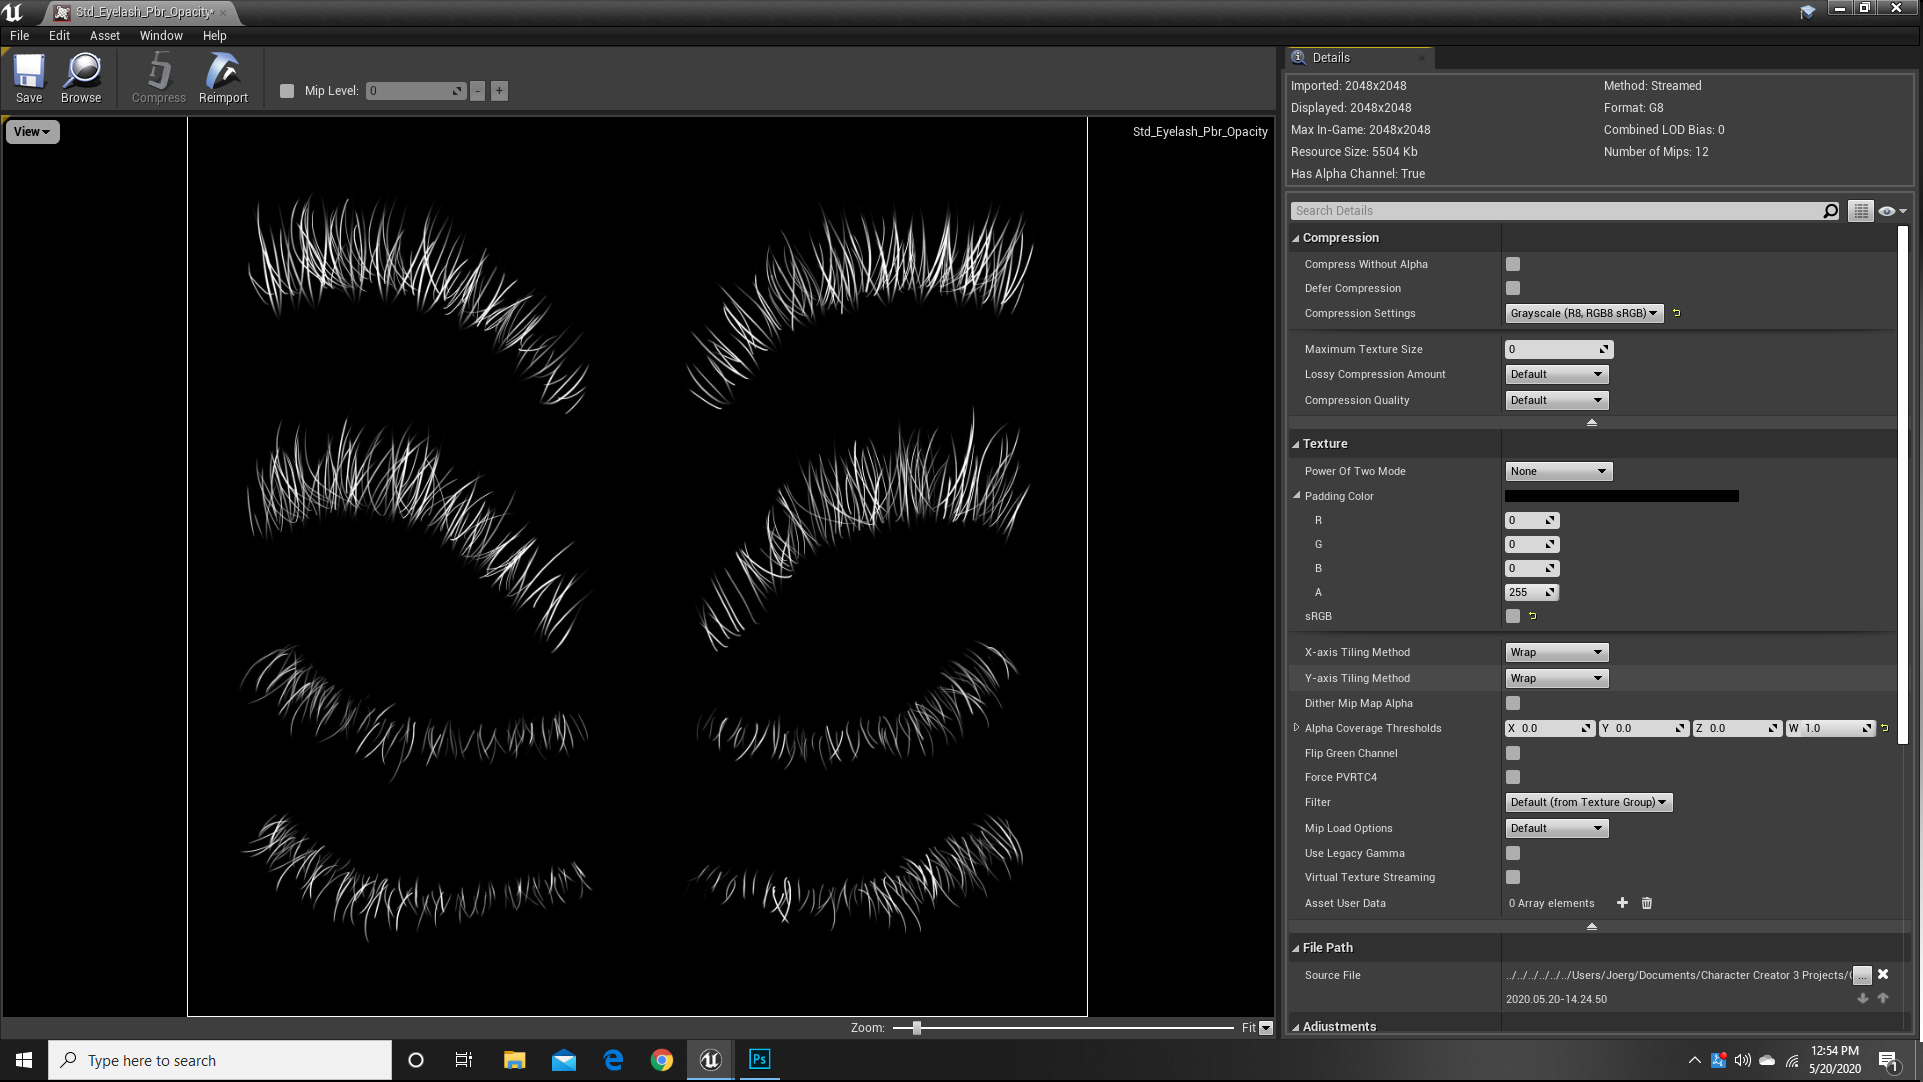Screen dimensions: 1923x1082
Task: Select the Details tab
Action: coord(1360,58)
